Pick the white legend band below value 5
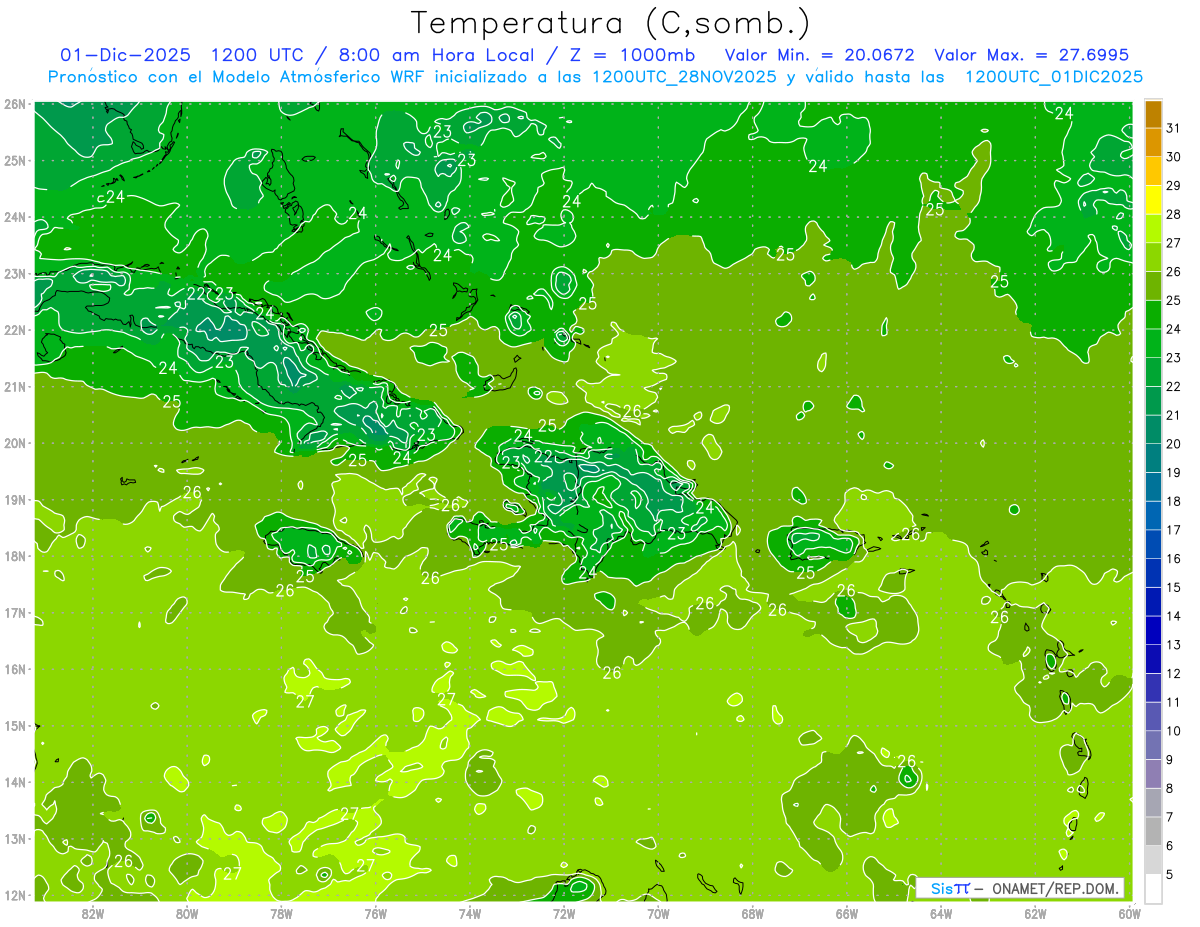Viewport: 1200px width, 927px height. [1154, 888]
